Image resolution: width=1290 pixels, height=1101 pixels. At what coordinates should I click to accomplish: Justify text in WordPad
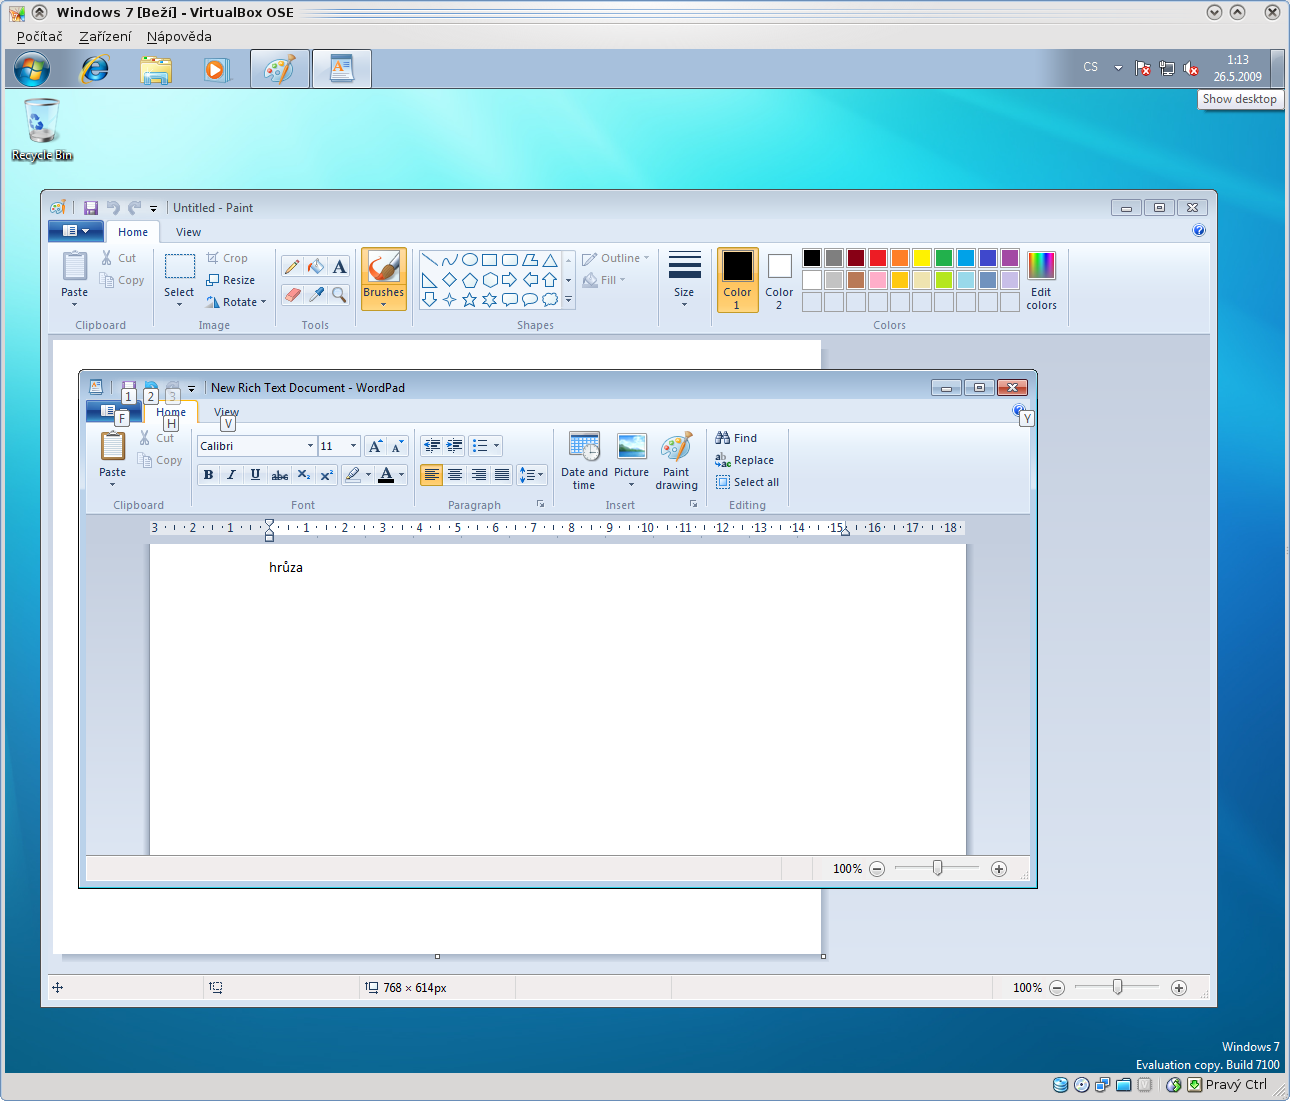click(502, 475)
